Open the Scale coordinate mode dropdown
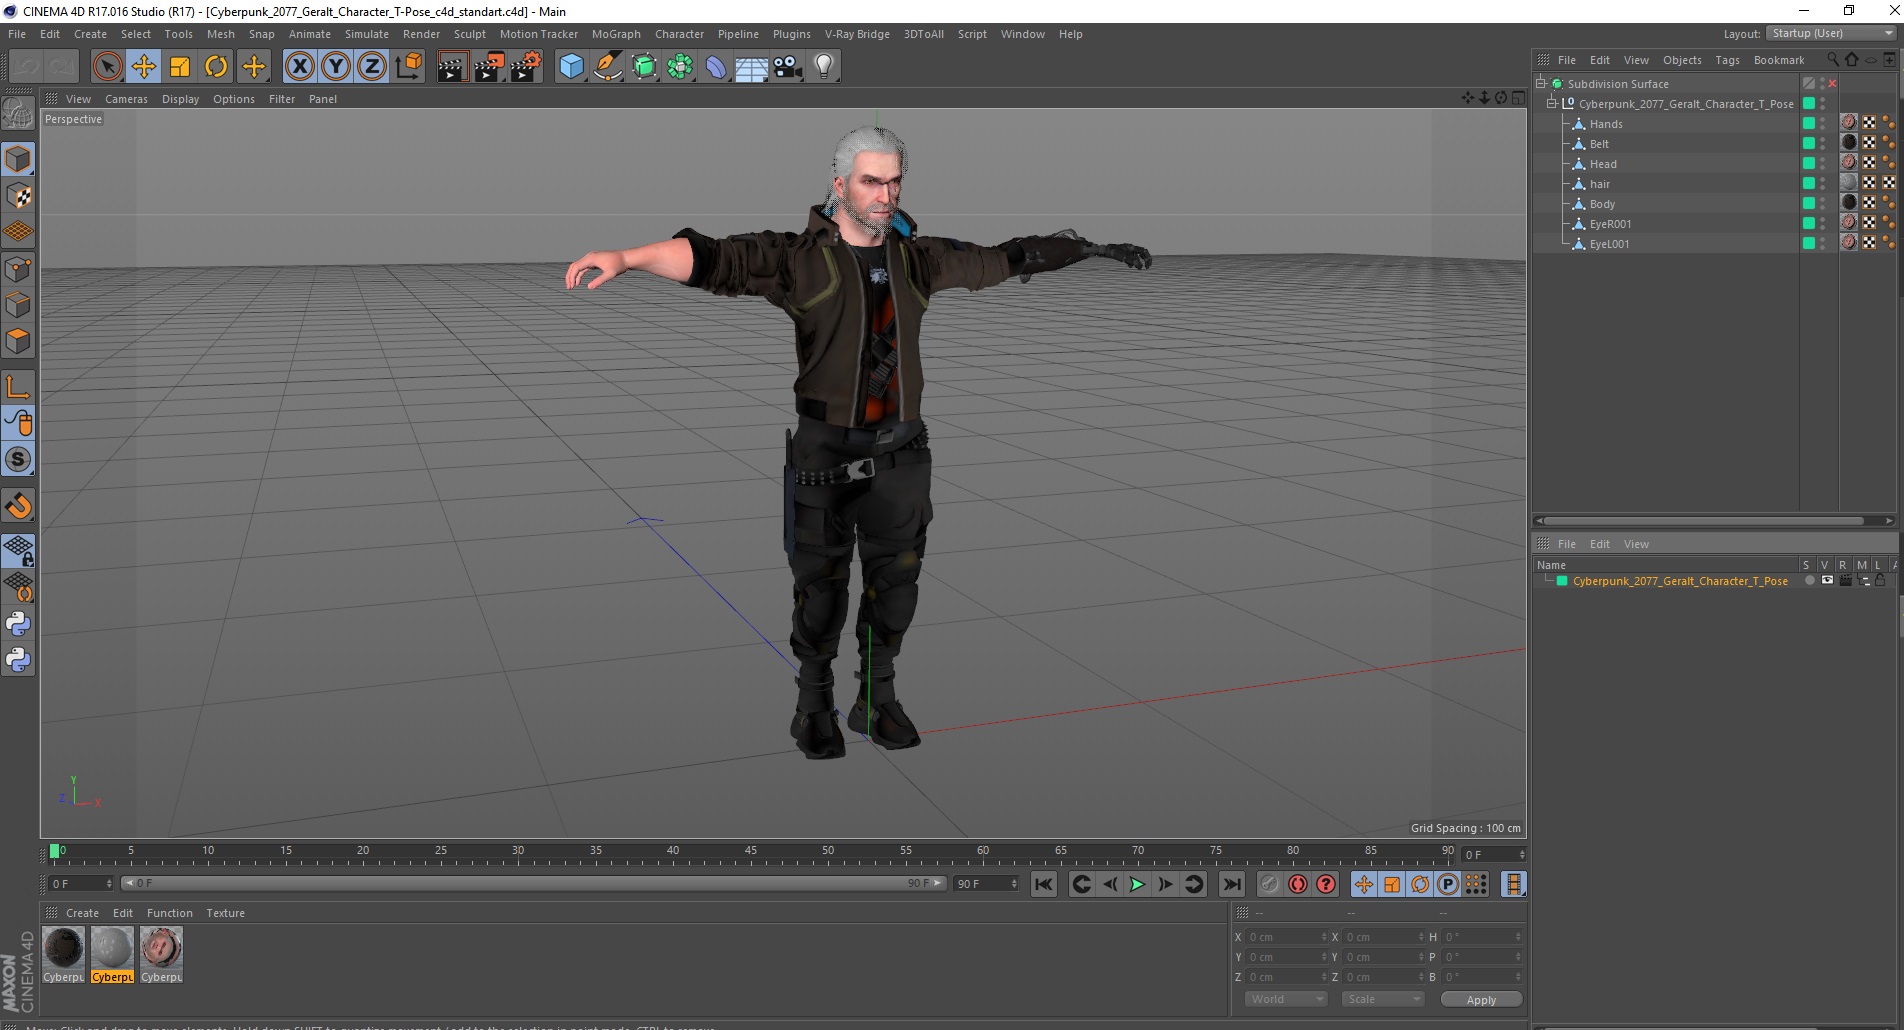Screen dimensions: 1904x1030 1382,999
